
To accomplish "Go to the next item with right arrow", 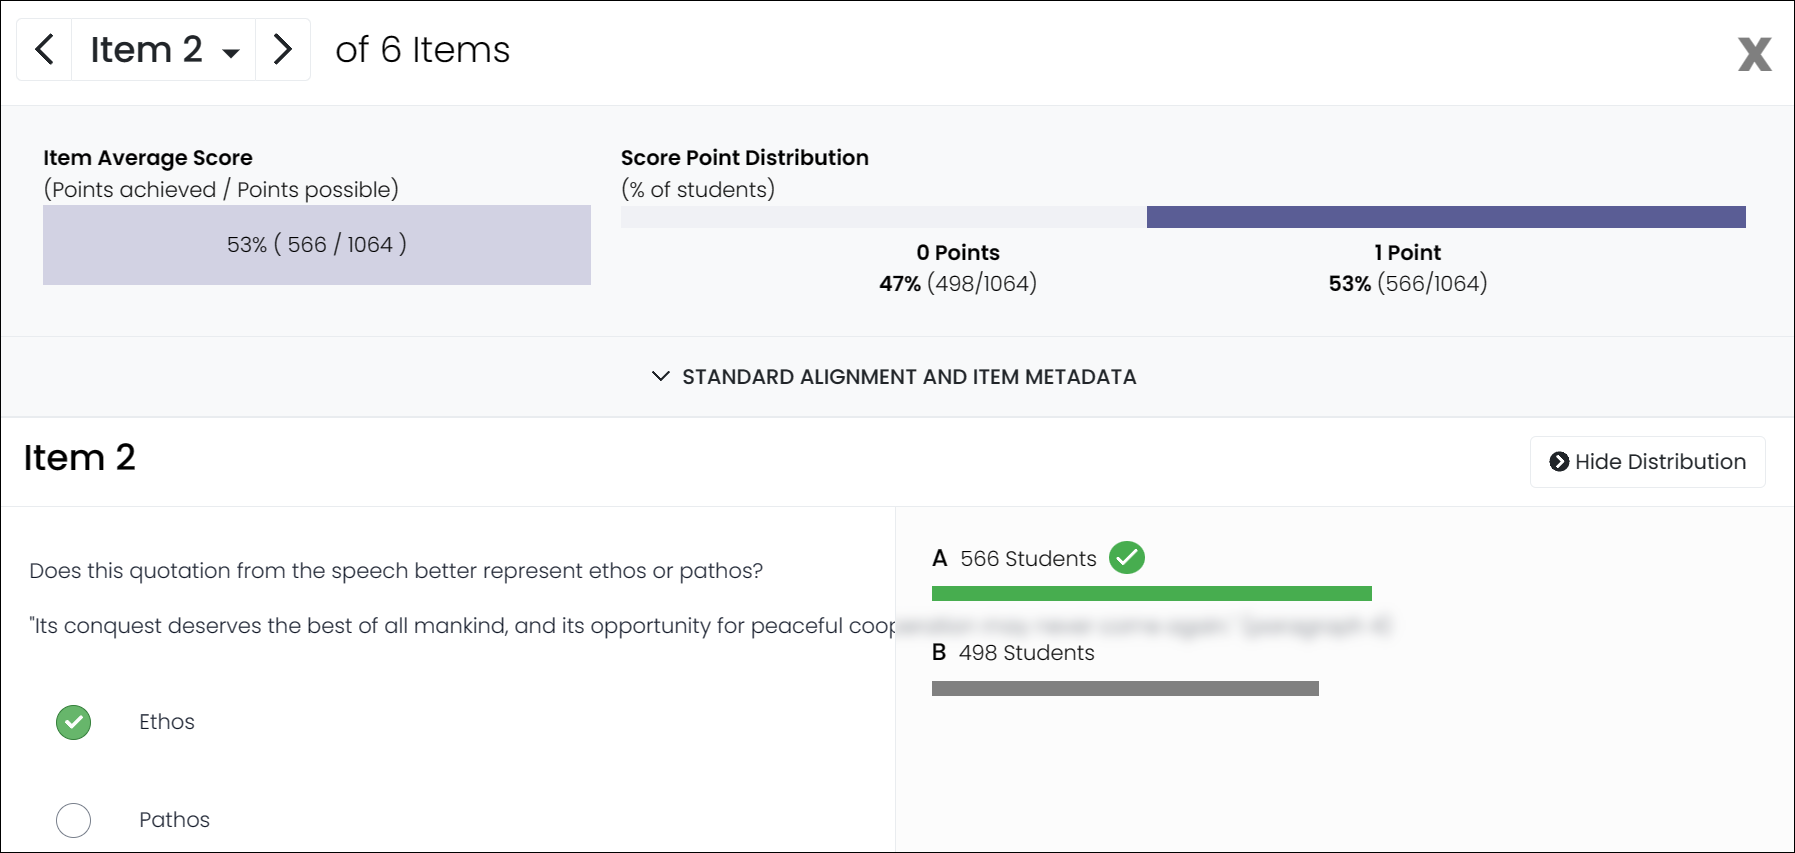I will tap(283, 49).
